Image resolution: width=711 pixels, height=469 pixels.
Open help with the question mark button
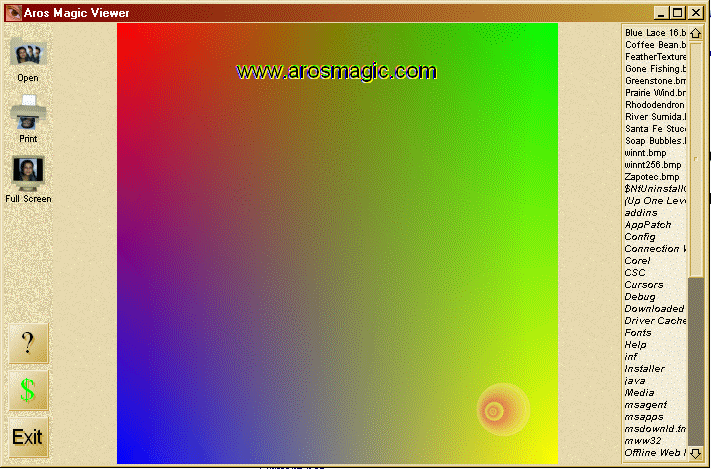28,343
